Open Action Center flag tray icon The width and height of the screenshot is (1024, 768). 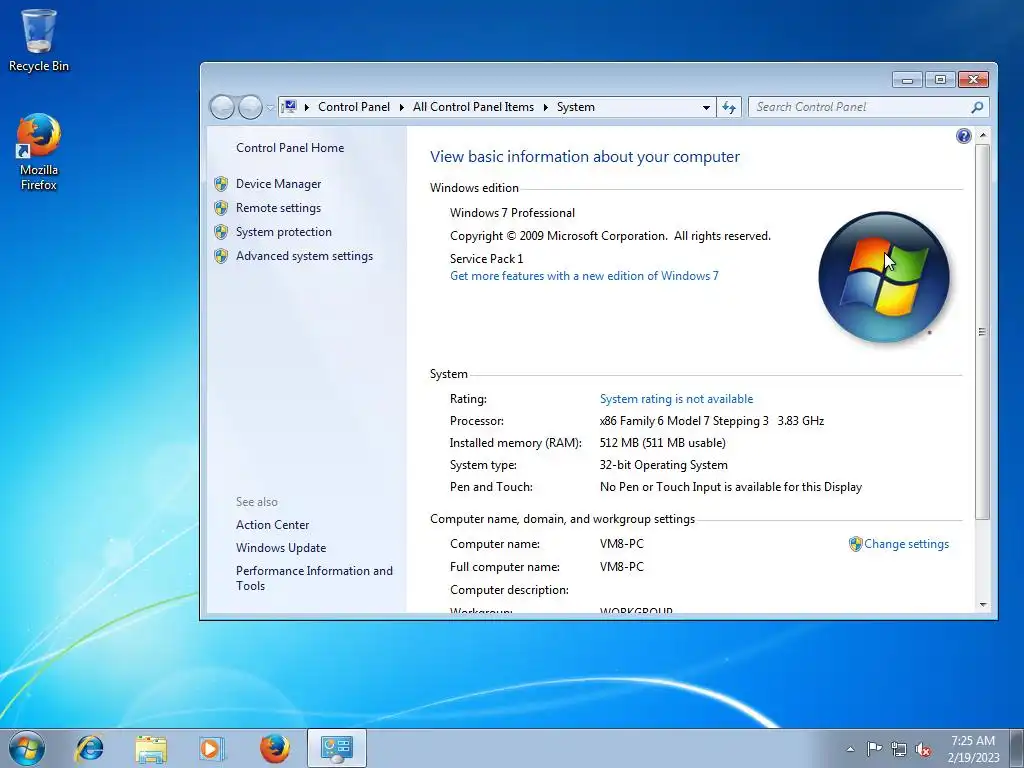coord(874,748)
